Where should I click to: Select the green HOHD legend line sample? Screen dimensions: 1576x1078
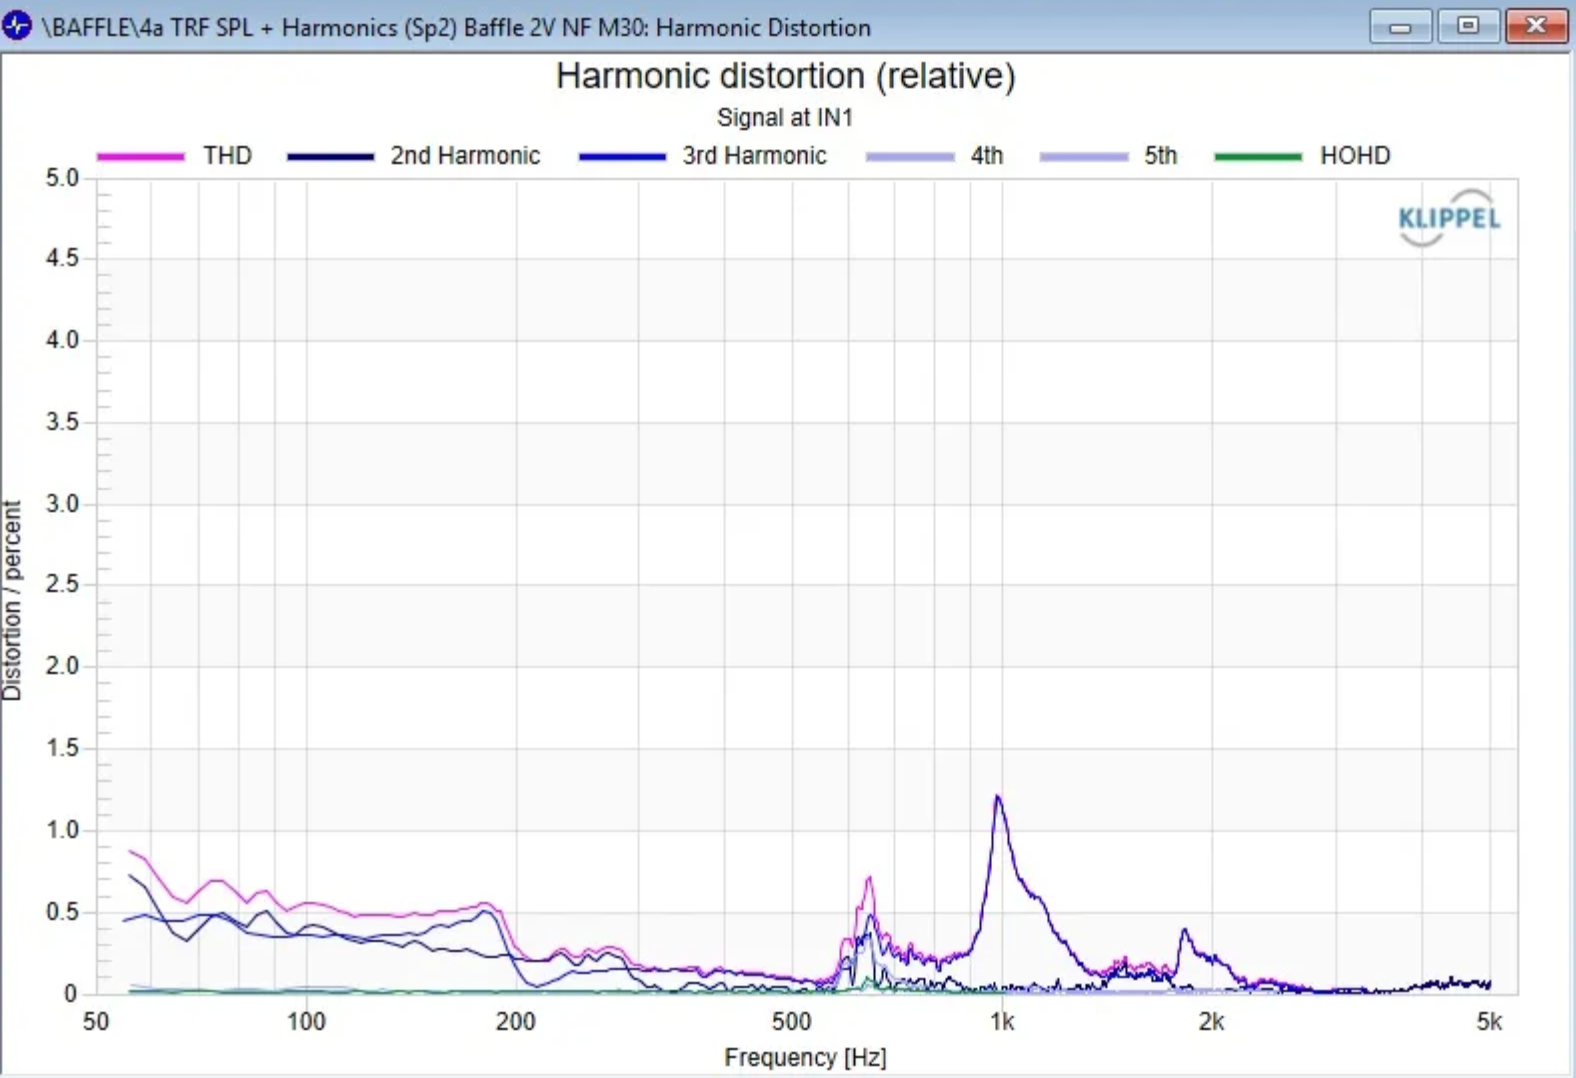pyautogui.click(x=1258, y=157)
